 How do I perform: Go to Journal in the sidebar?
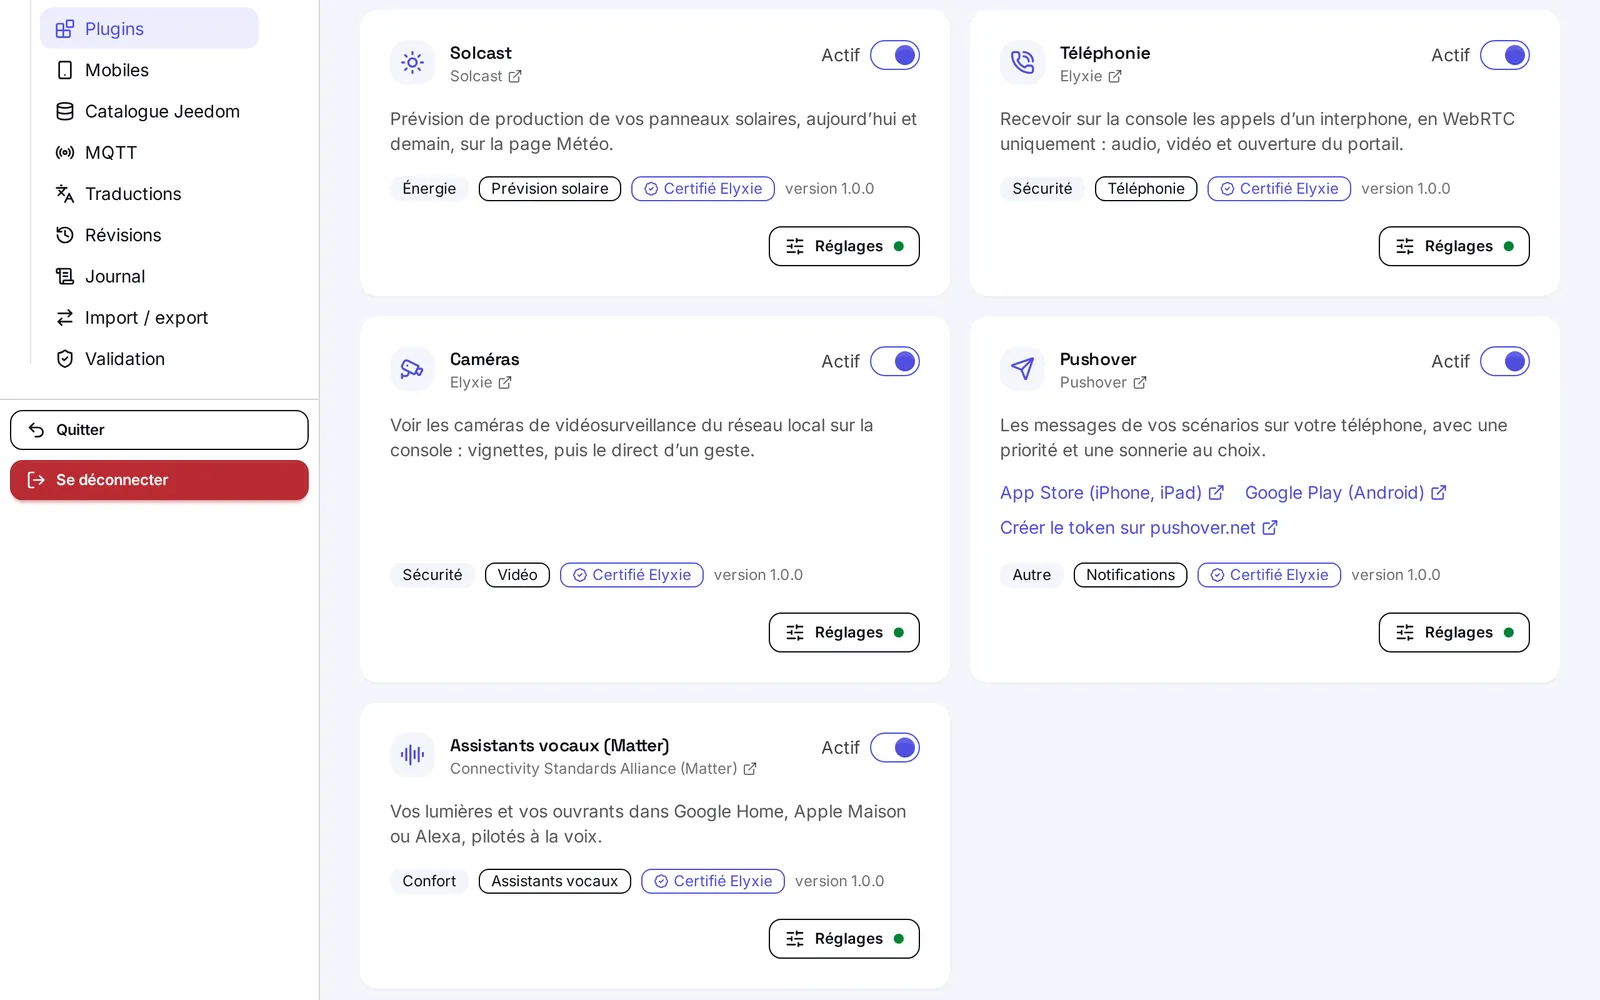149,276
